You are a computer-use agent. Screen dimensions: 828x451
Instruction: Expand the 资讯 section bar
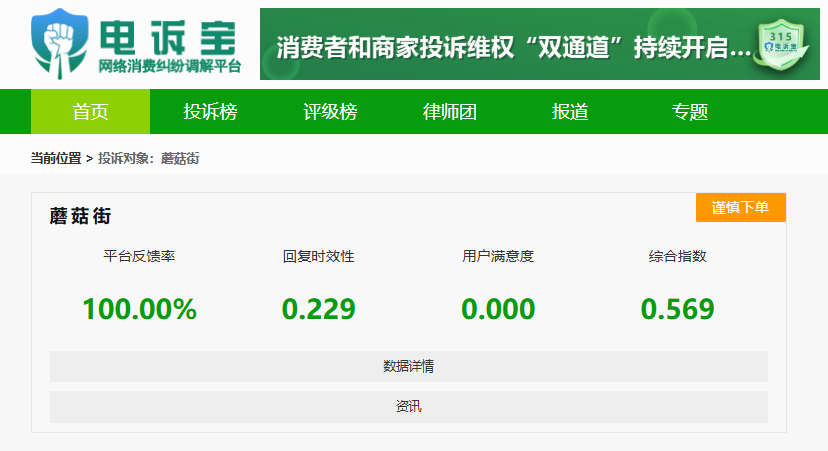tap(409, 407)
